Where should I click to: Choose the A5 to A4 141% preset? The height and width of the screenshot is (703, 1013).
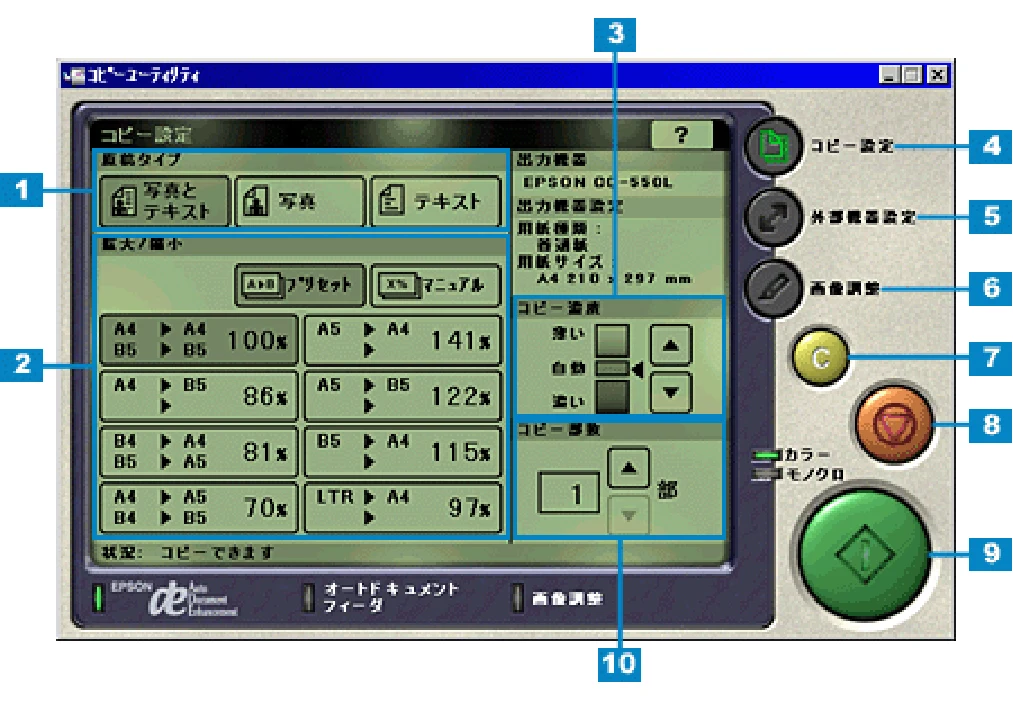[x=403, y=340]
